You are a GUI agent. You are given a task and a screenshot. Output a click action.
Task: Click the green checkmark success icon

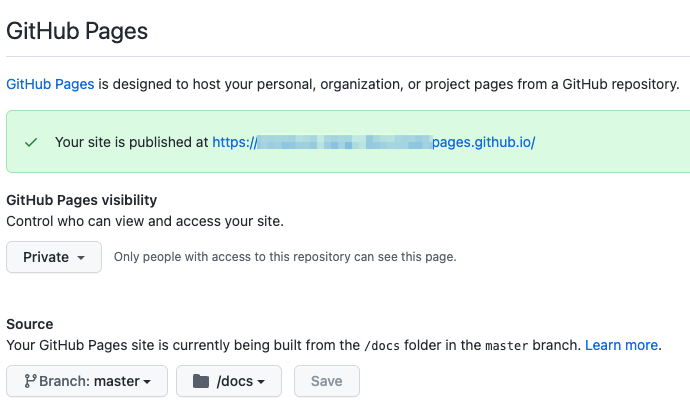point(31,142)
